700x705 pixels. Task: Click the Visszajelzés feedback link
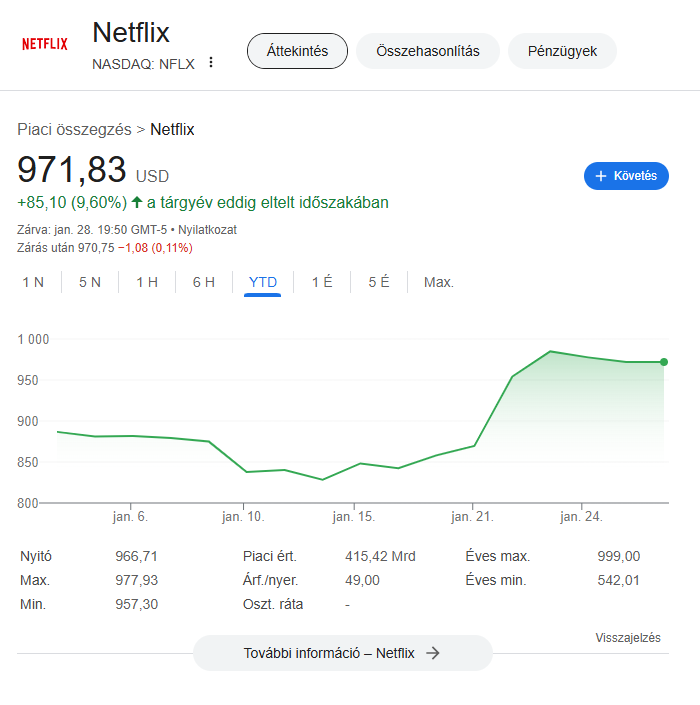(628, 638)
